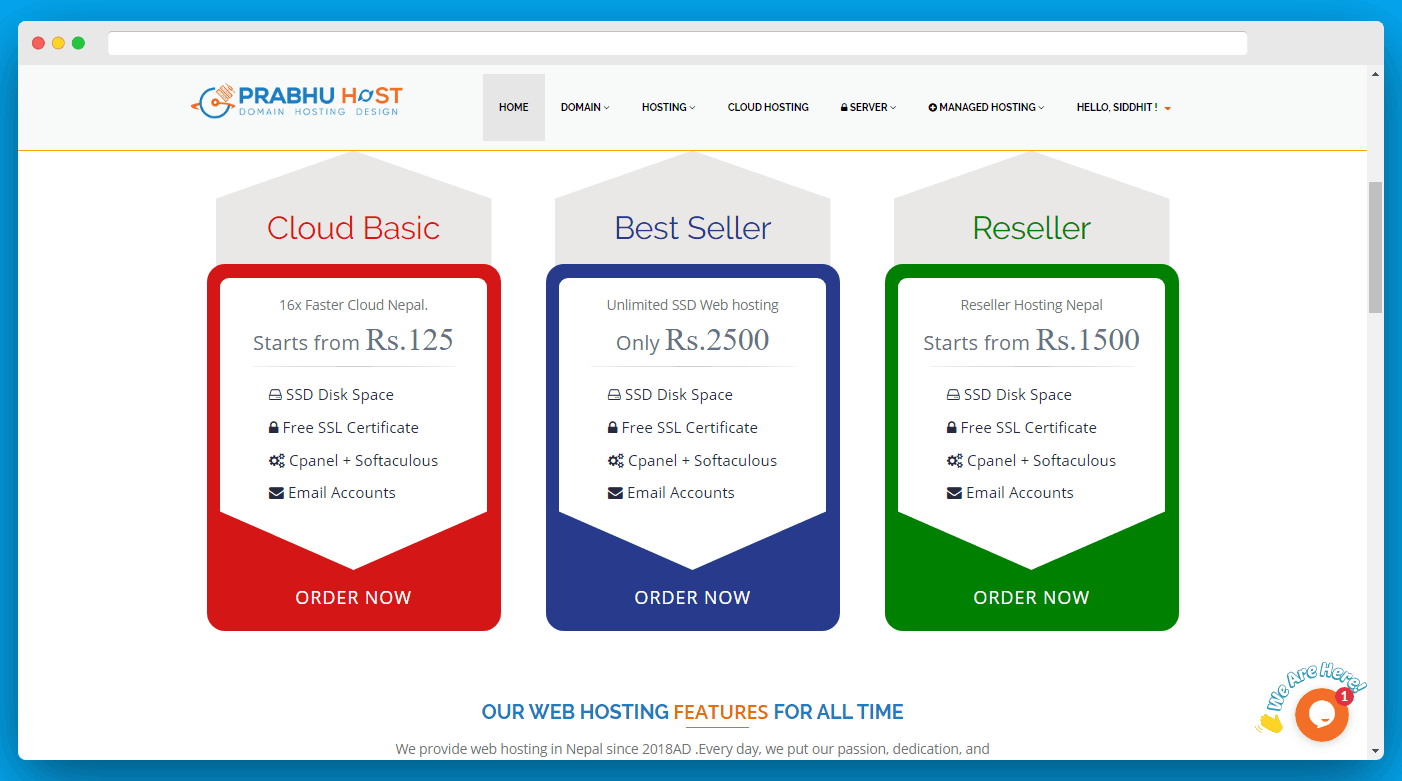1402x781 pixels.
Task: Click ORDER NOW on the Cloud Basic plan
Action: (x=353, y=597)
